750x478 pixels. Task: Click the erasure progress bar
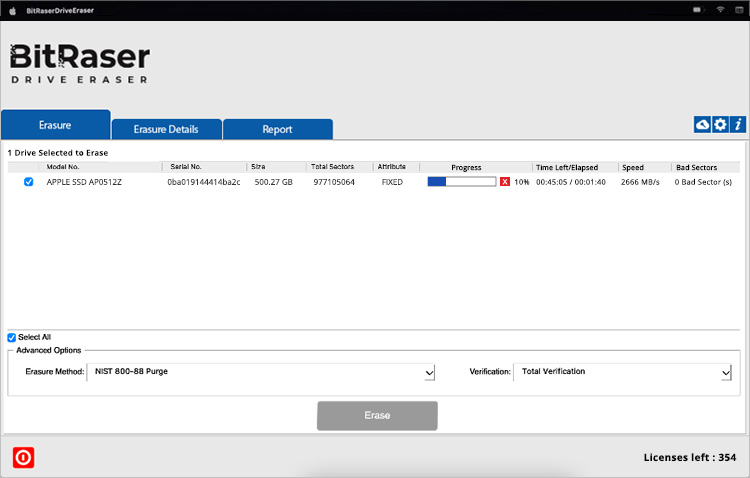[462, 182]
